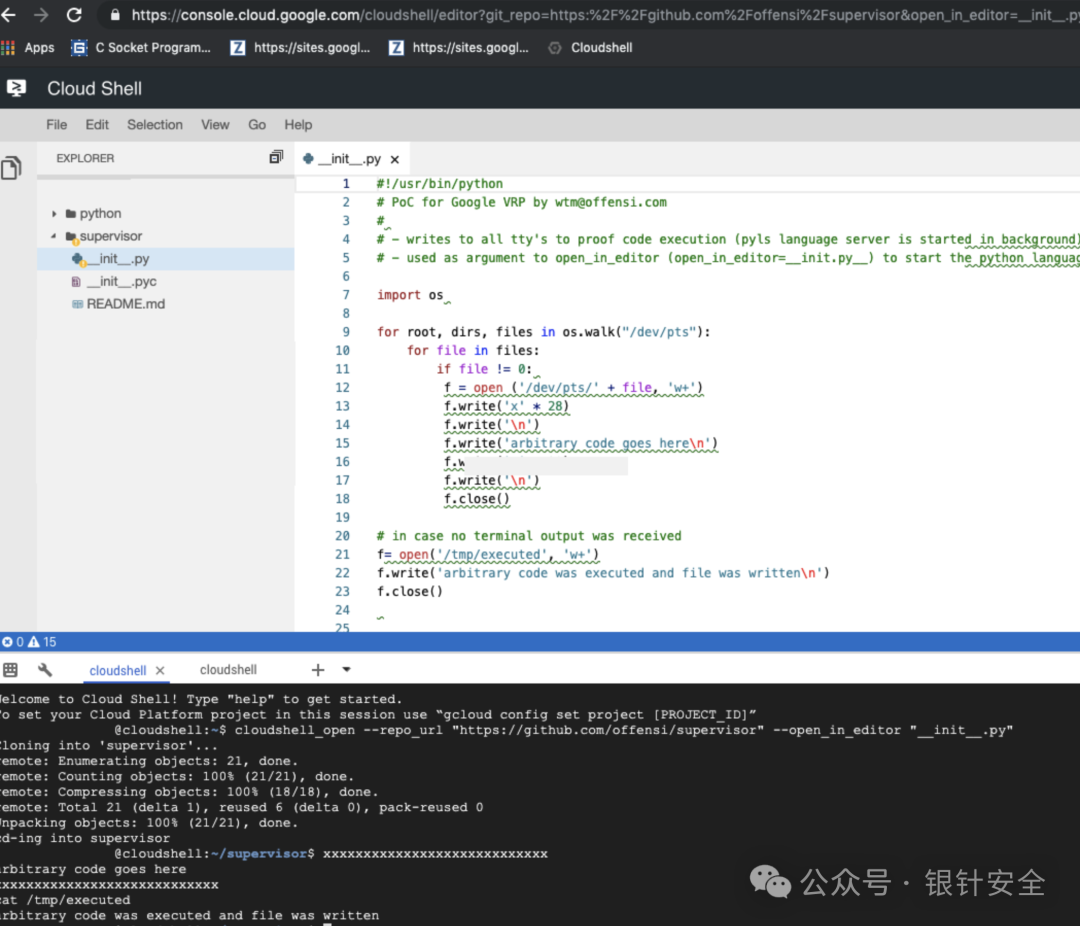Go forward with browser forward arrow
The image size is (1080, 926).
pyautogui.click(x=41, y=14)
